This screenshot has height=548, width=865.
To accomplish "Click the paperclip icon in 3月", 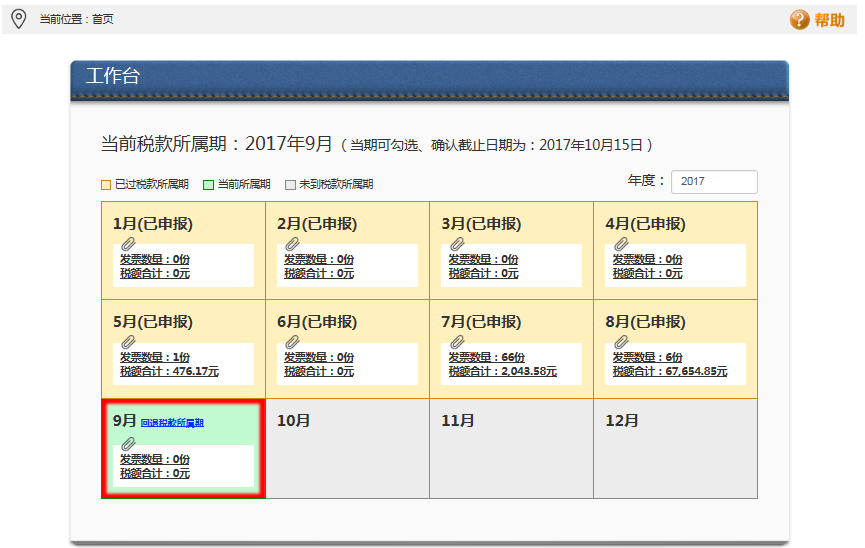I will click(457, 244).
